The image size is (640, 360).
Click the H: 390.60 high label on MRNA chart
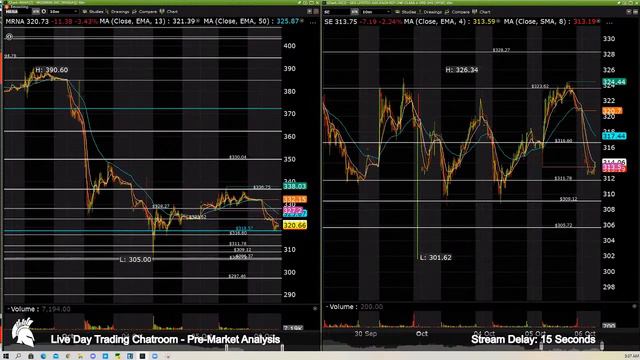pyautogui.click(x=52, y=70)
